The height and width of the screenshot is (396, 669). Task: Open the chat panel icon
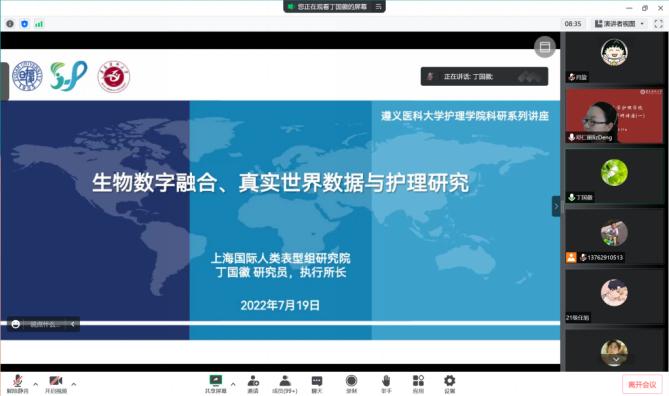(317, 384)
